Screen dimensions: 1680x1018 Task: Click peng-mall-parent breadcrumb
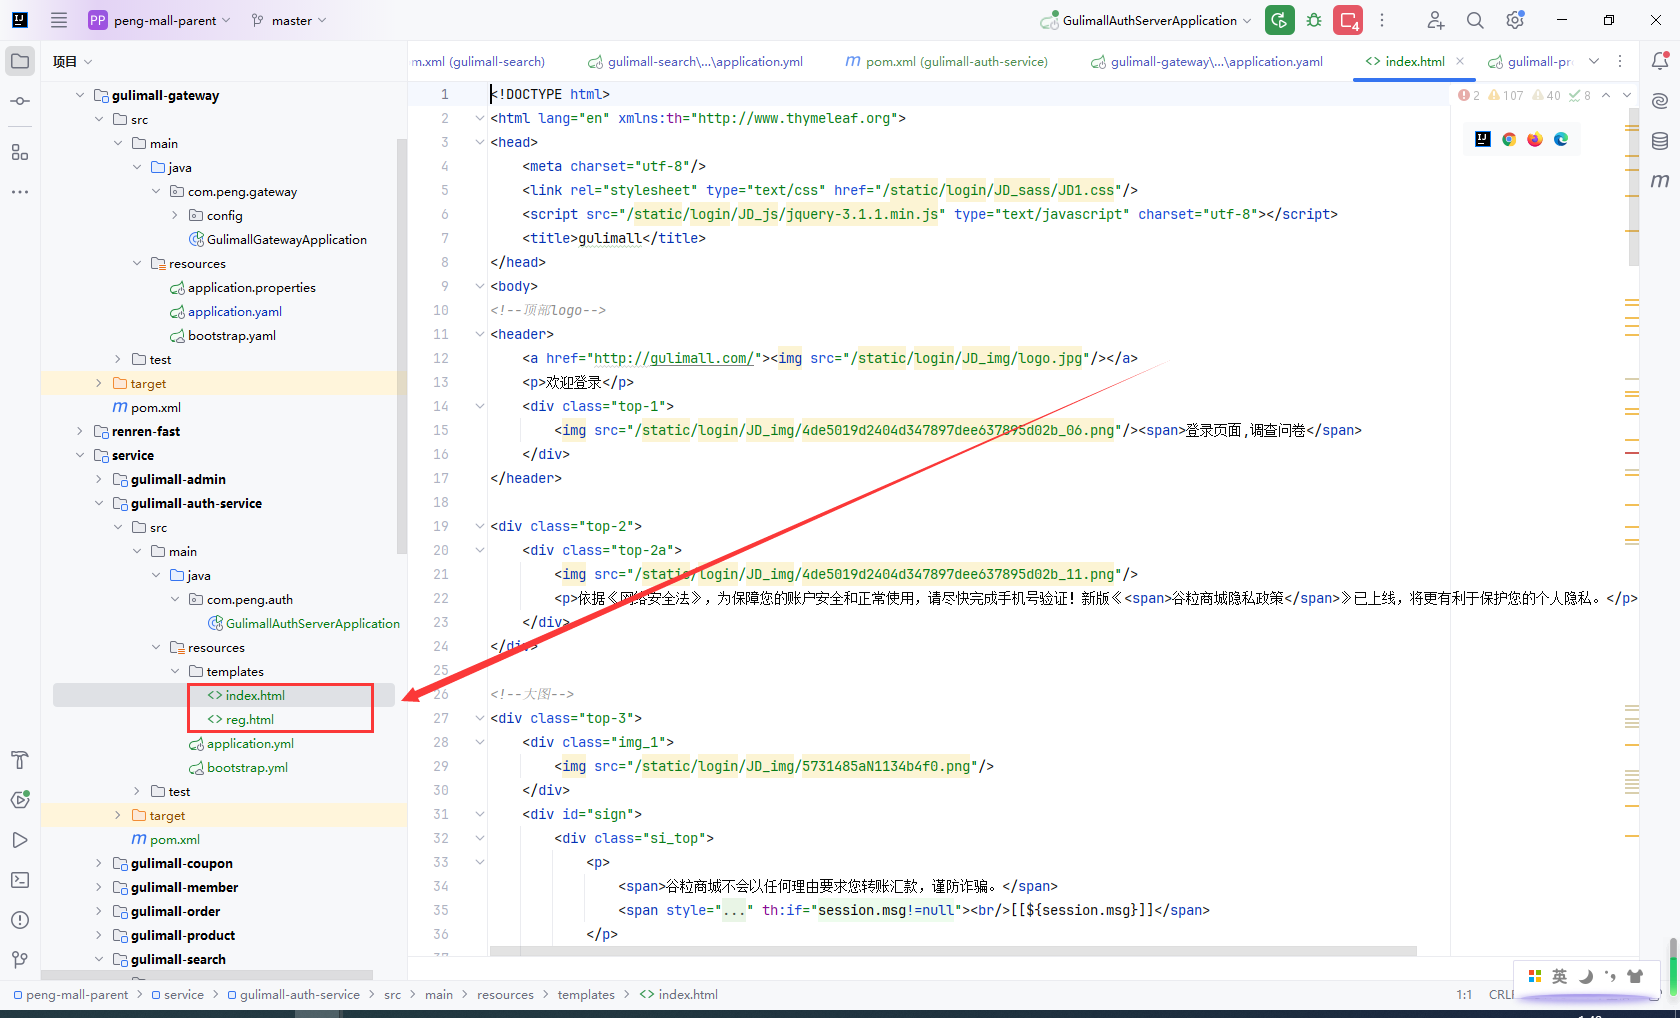tap(77, 995)
